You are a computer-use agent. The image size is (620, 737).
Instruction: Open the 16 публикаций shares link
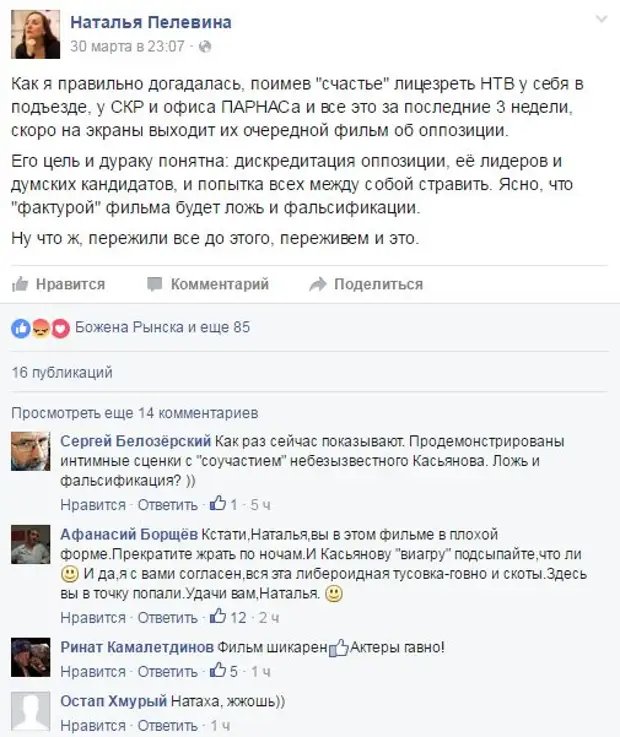[x=62, y=373]
